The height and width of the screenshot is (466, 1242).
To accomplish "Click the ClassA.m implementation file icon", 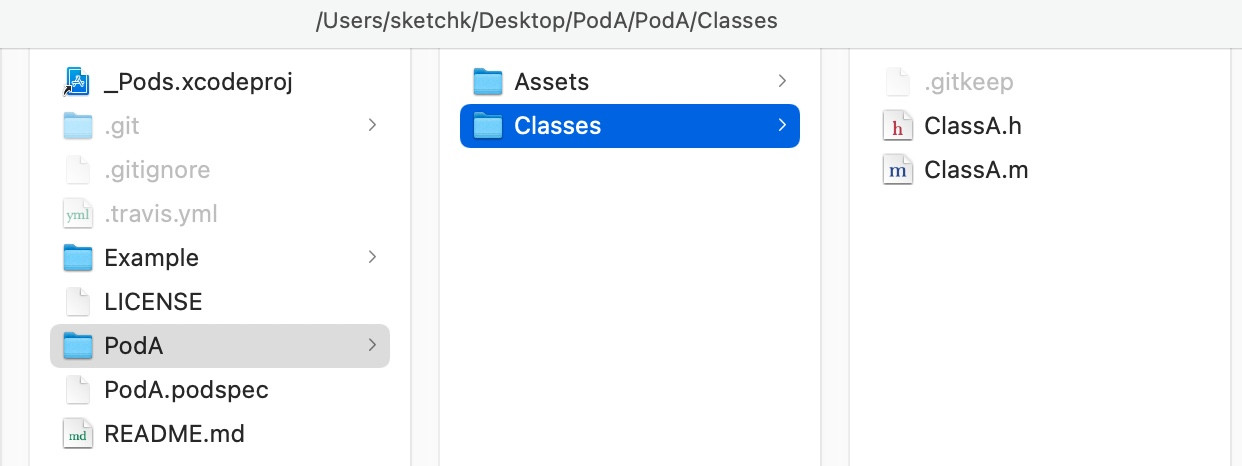I will 898,170.
